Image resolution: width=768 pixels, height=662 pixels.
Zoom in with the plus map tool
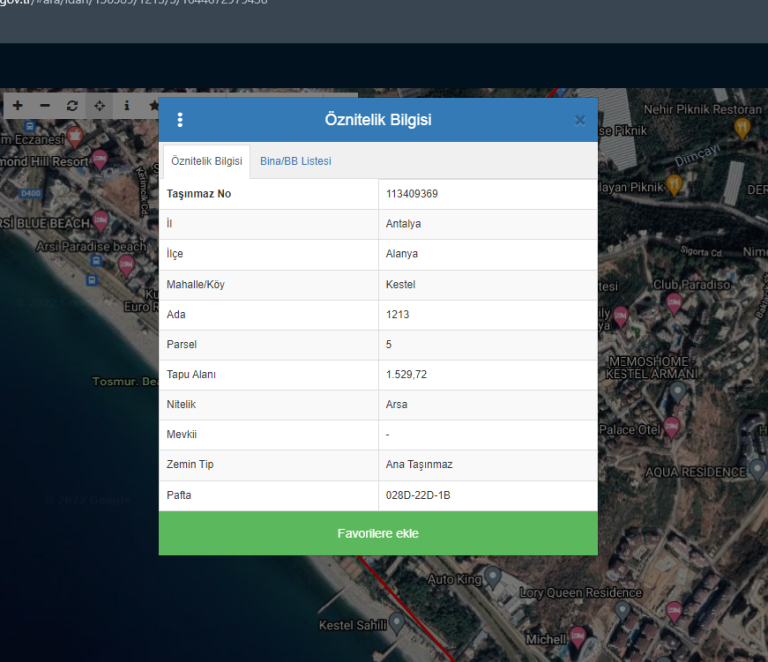pos(18,105)
